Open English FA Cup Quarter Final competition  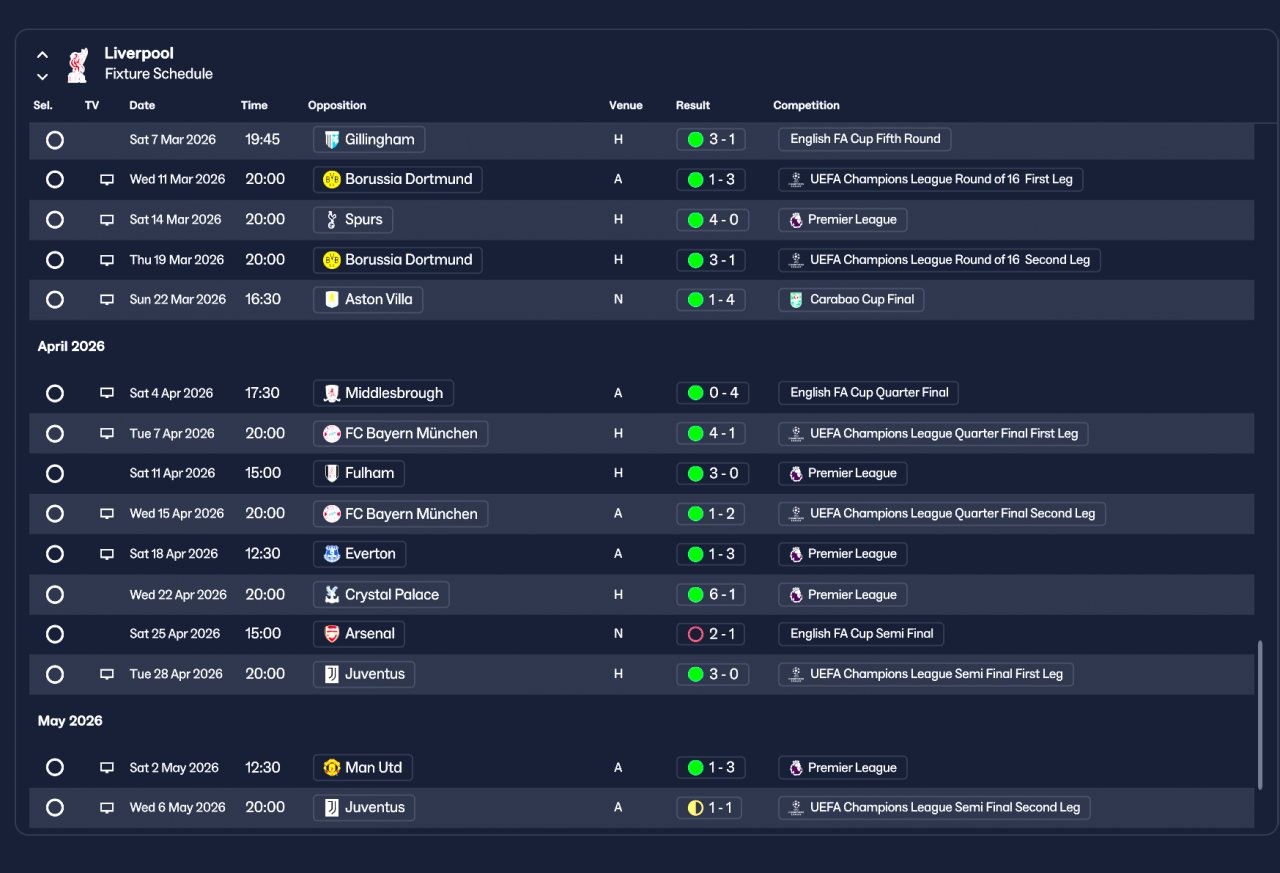click(869, 393)
